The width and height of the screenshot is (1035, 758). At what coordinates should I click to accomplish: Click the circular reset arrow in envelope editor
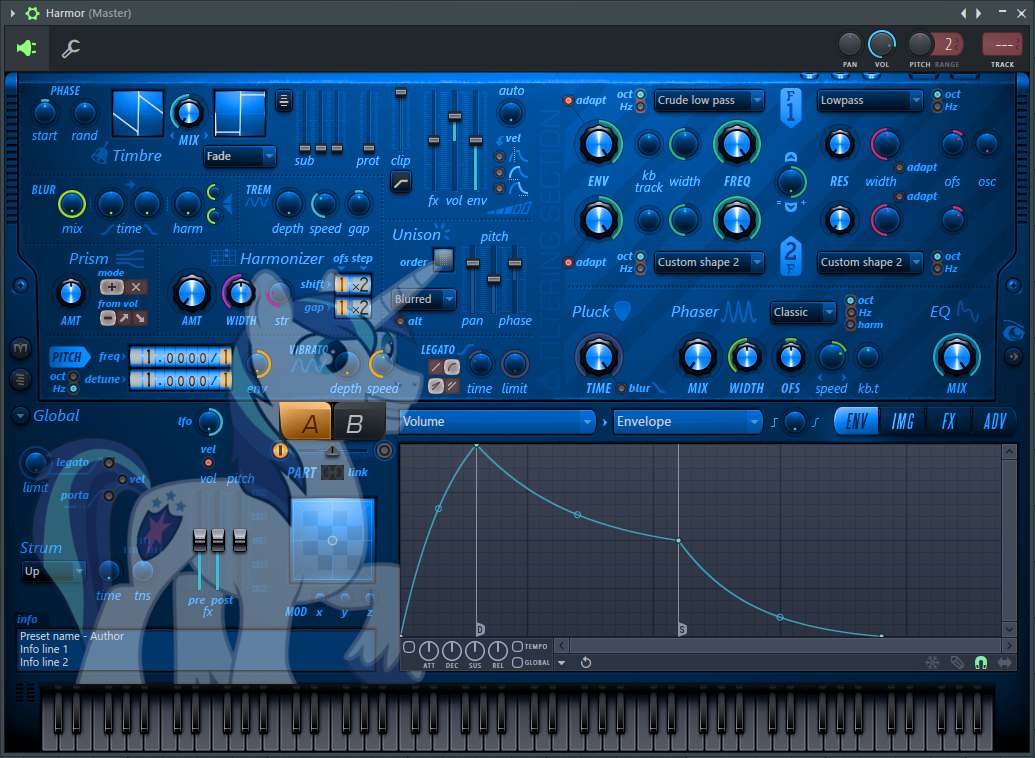click(x=585, y=662)
